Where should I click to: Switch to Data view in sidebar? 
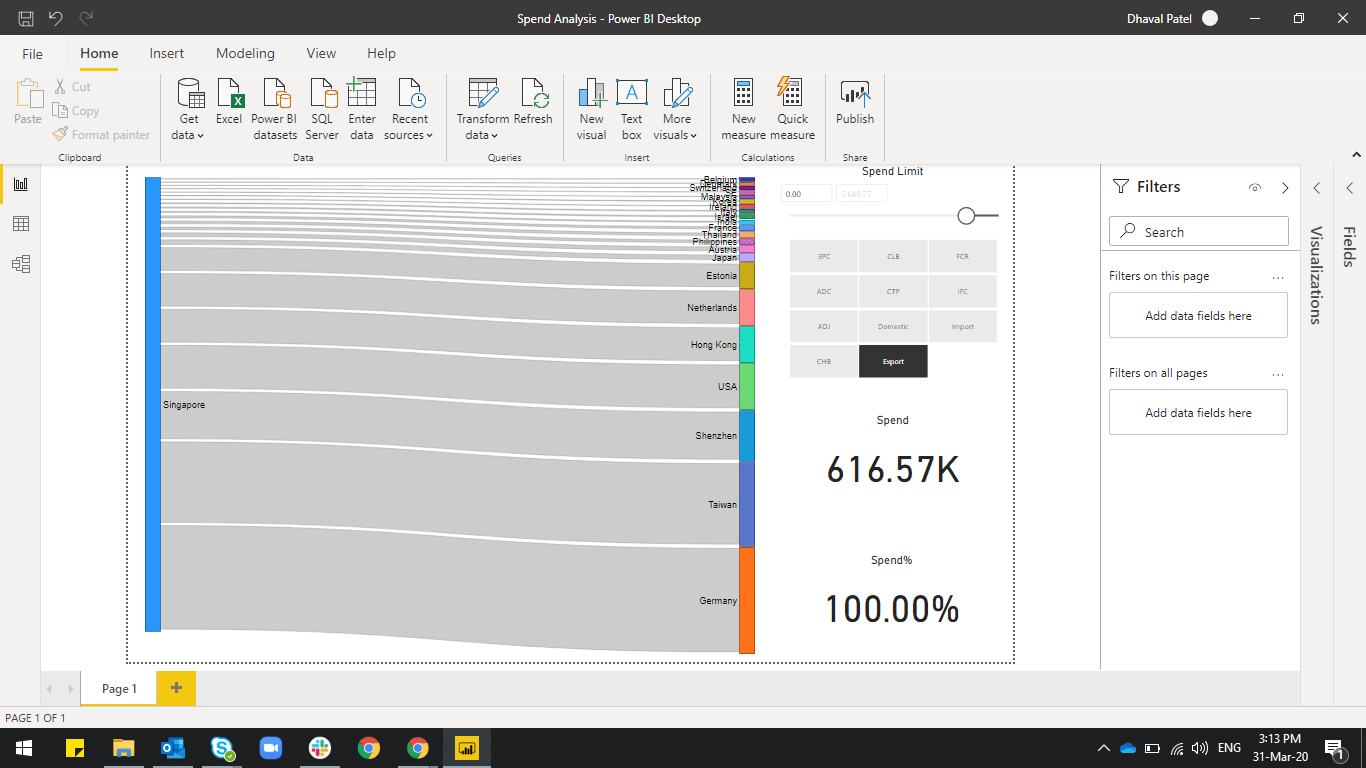[x=21, y=223]
